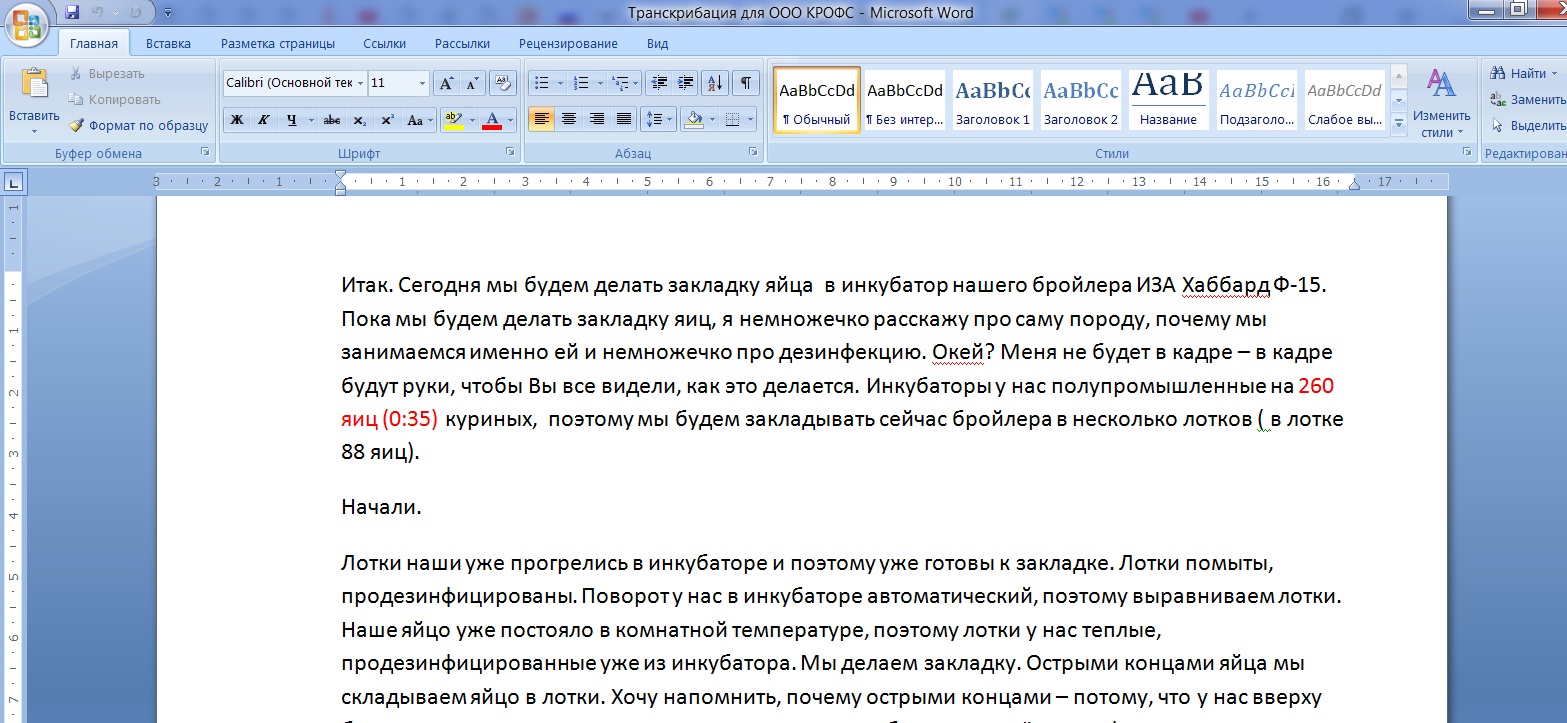
Task: Toggle italic (К) formatting
Action: tap(263, 120)
